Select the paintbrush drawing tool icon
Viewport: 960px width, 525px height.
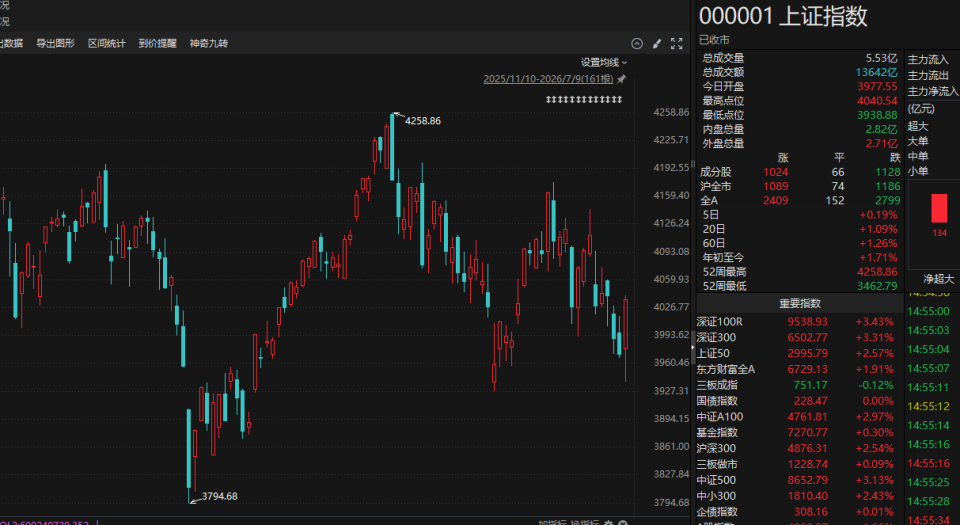pos(657,43)
